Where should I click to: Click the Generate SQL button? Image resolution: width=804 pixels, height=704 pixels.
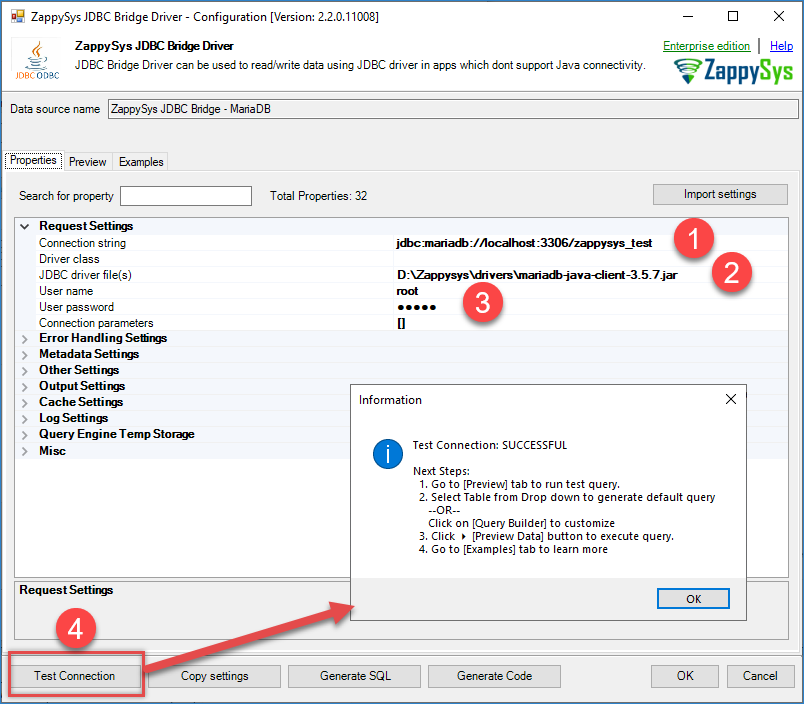tap(355, 676)
